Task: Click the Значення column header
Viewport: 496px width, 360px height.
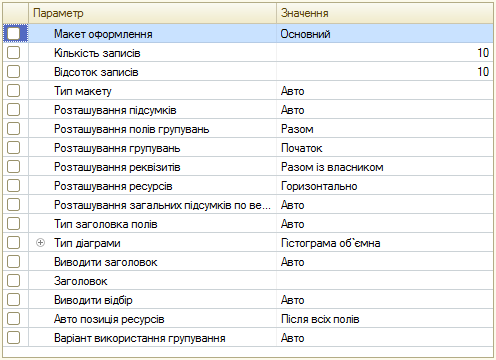Action: [385, 13]
